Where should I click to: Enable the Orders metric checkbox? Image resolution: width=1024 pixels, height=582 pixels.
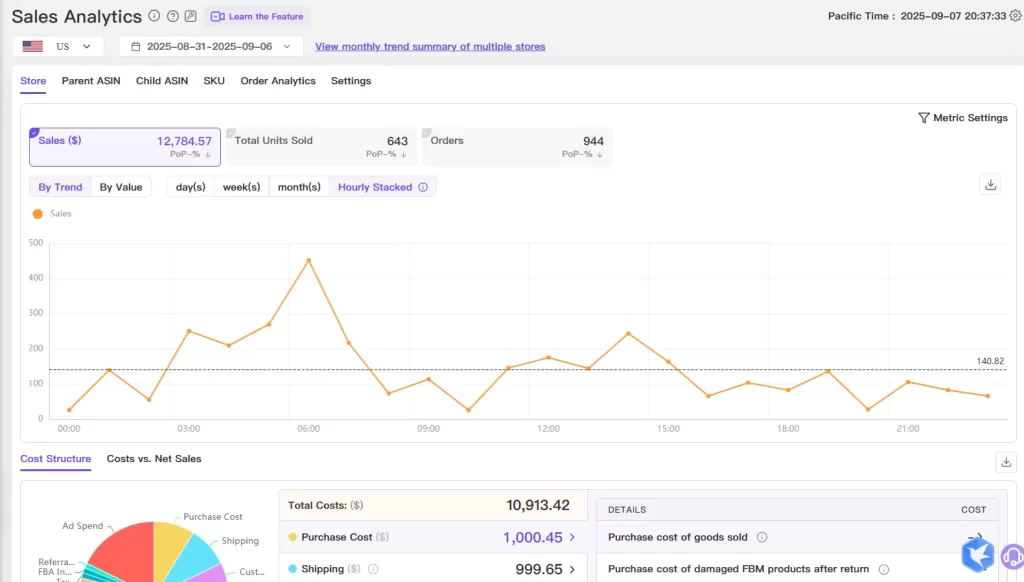pyautogui.click(x=426, y=133)
